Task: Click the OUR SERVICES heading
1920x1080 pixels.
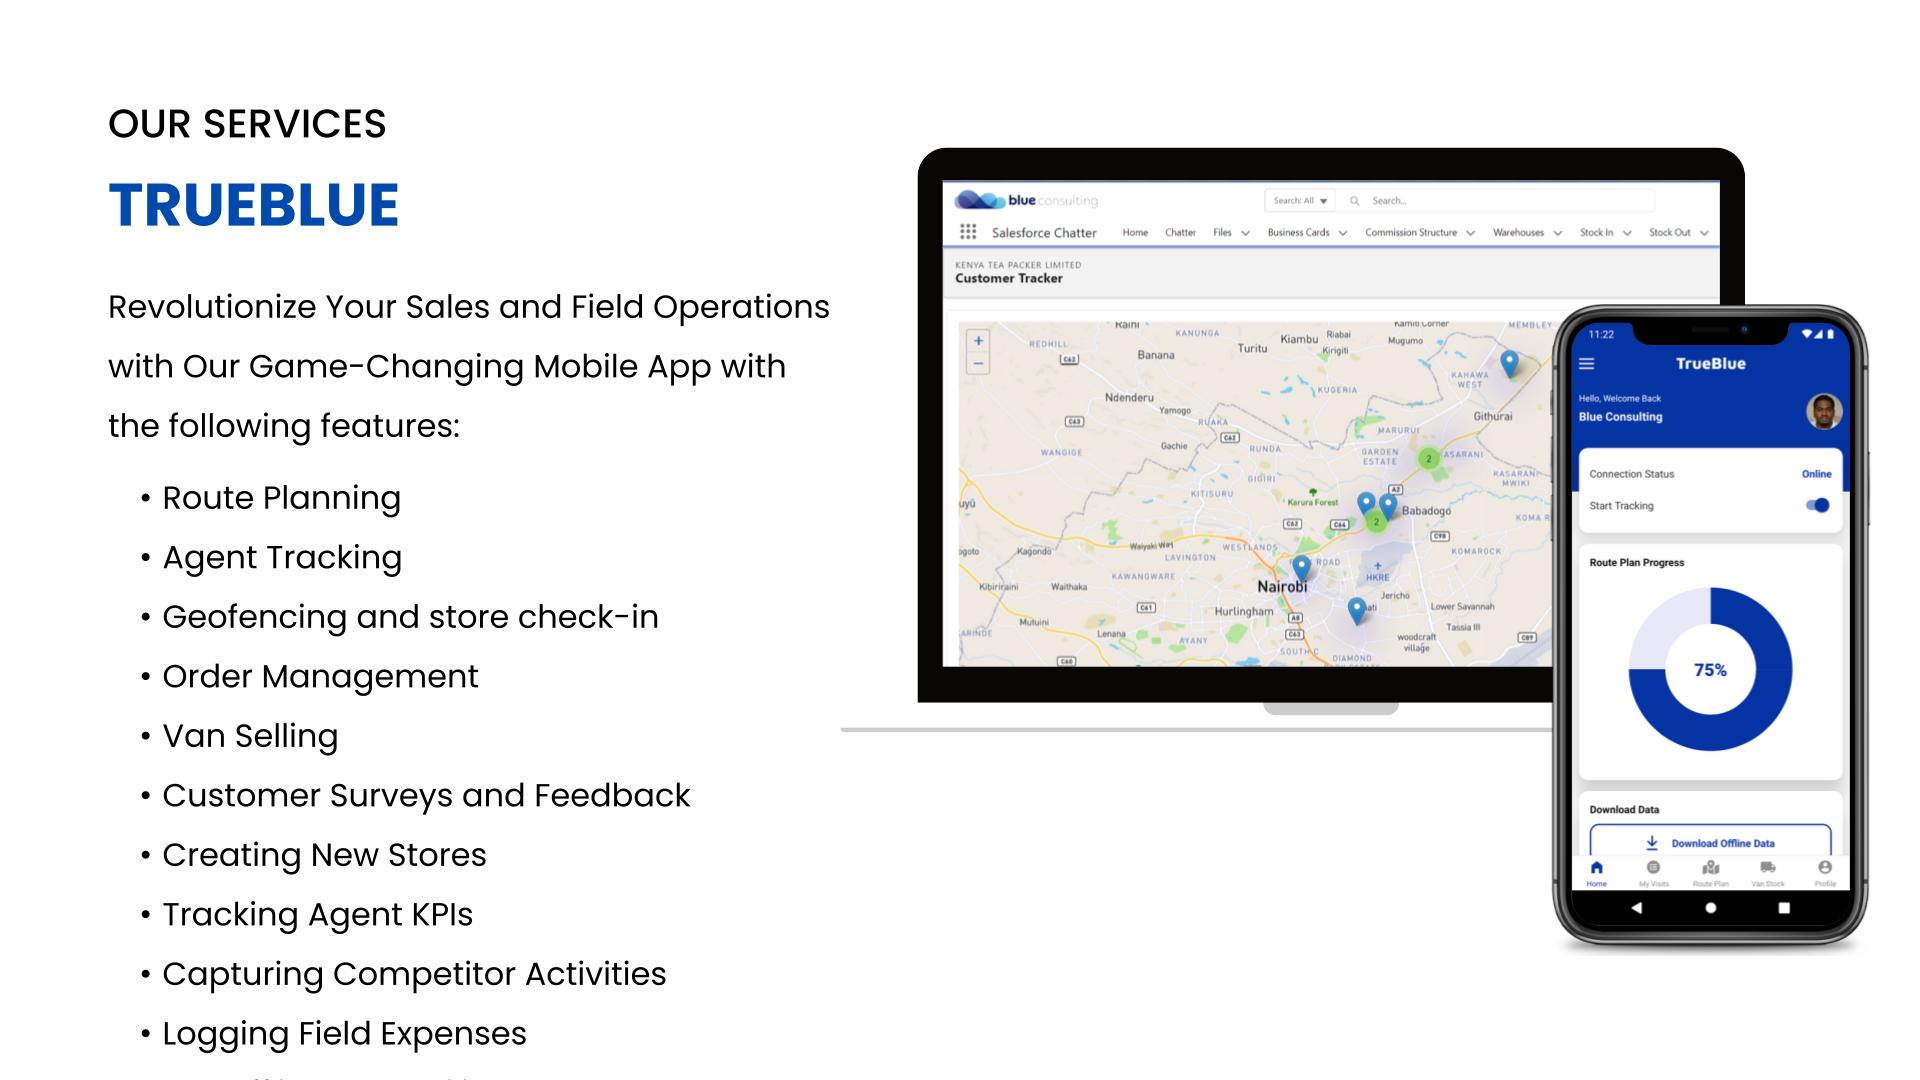Action: point(247,124)
